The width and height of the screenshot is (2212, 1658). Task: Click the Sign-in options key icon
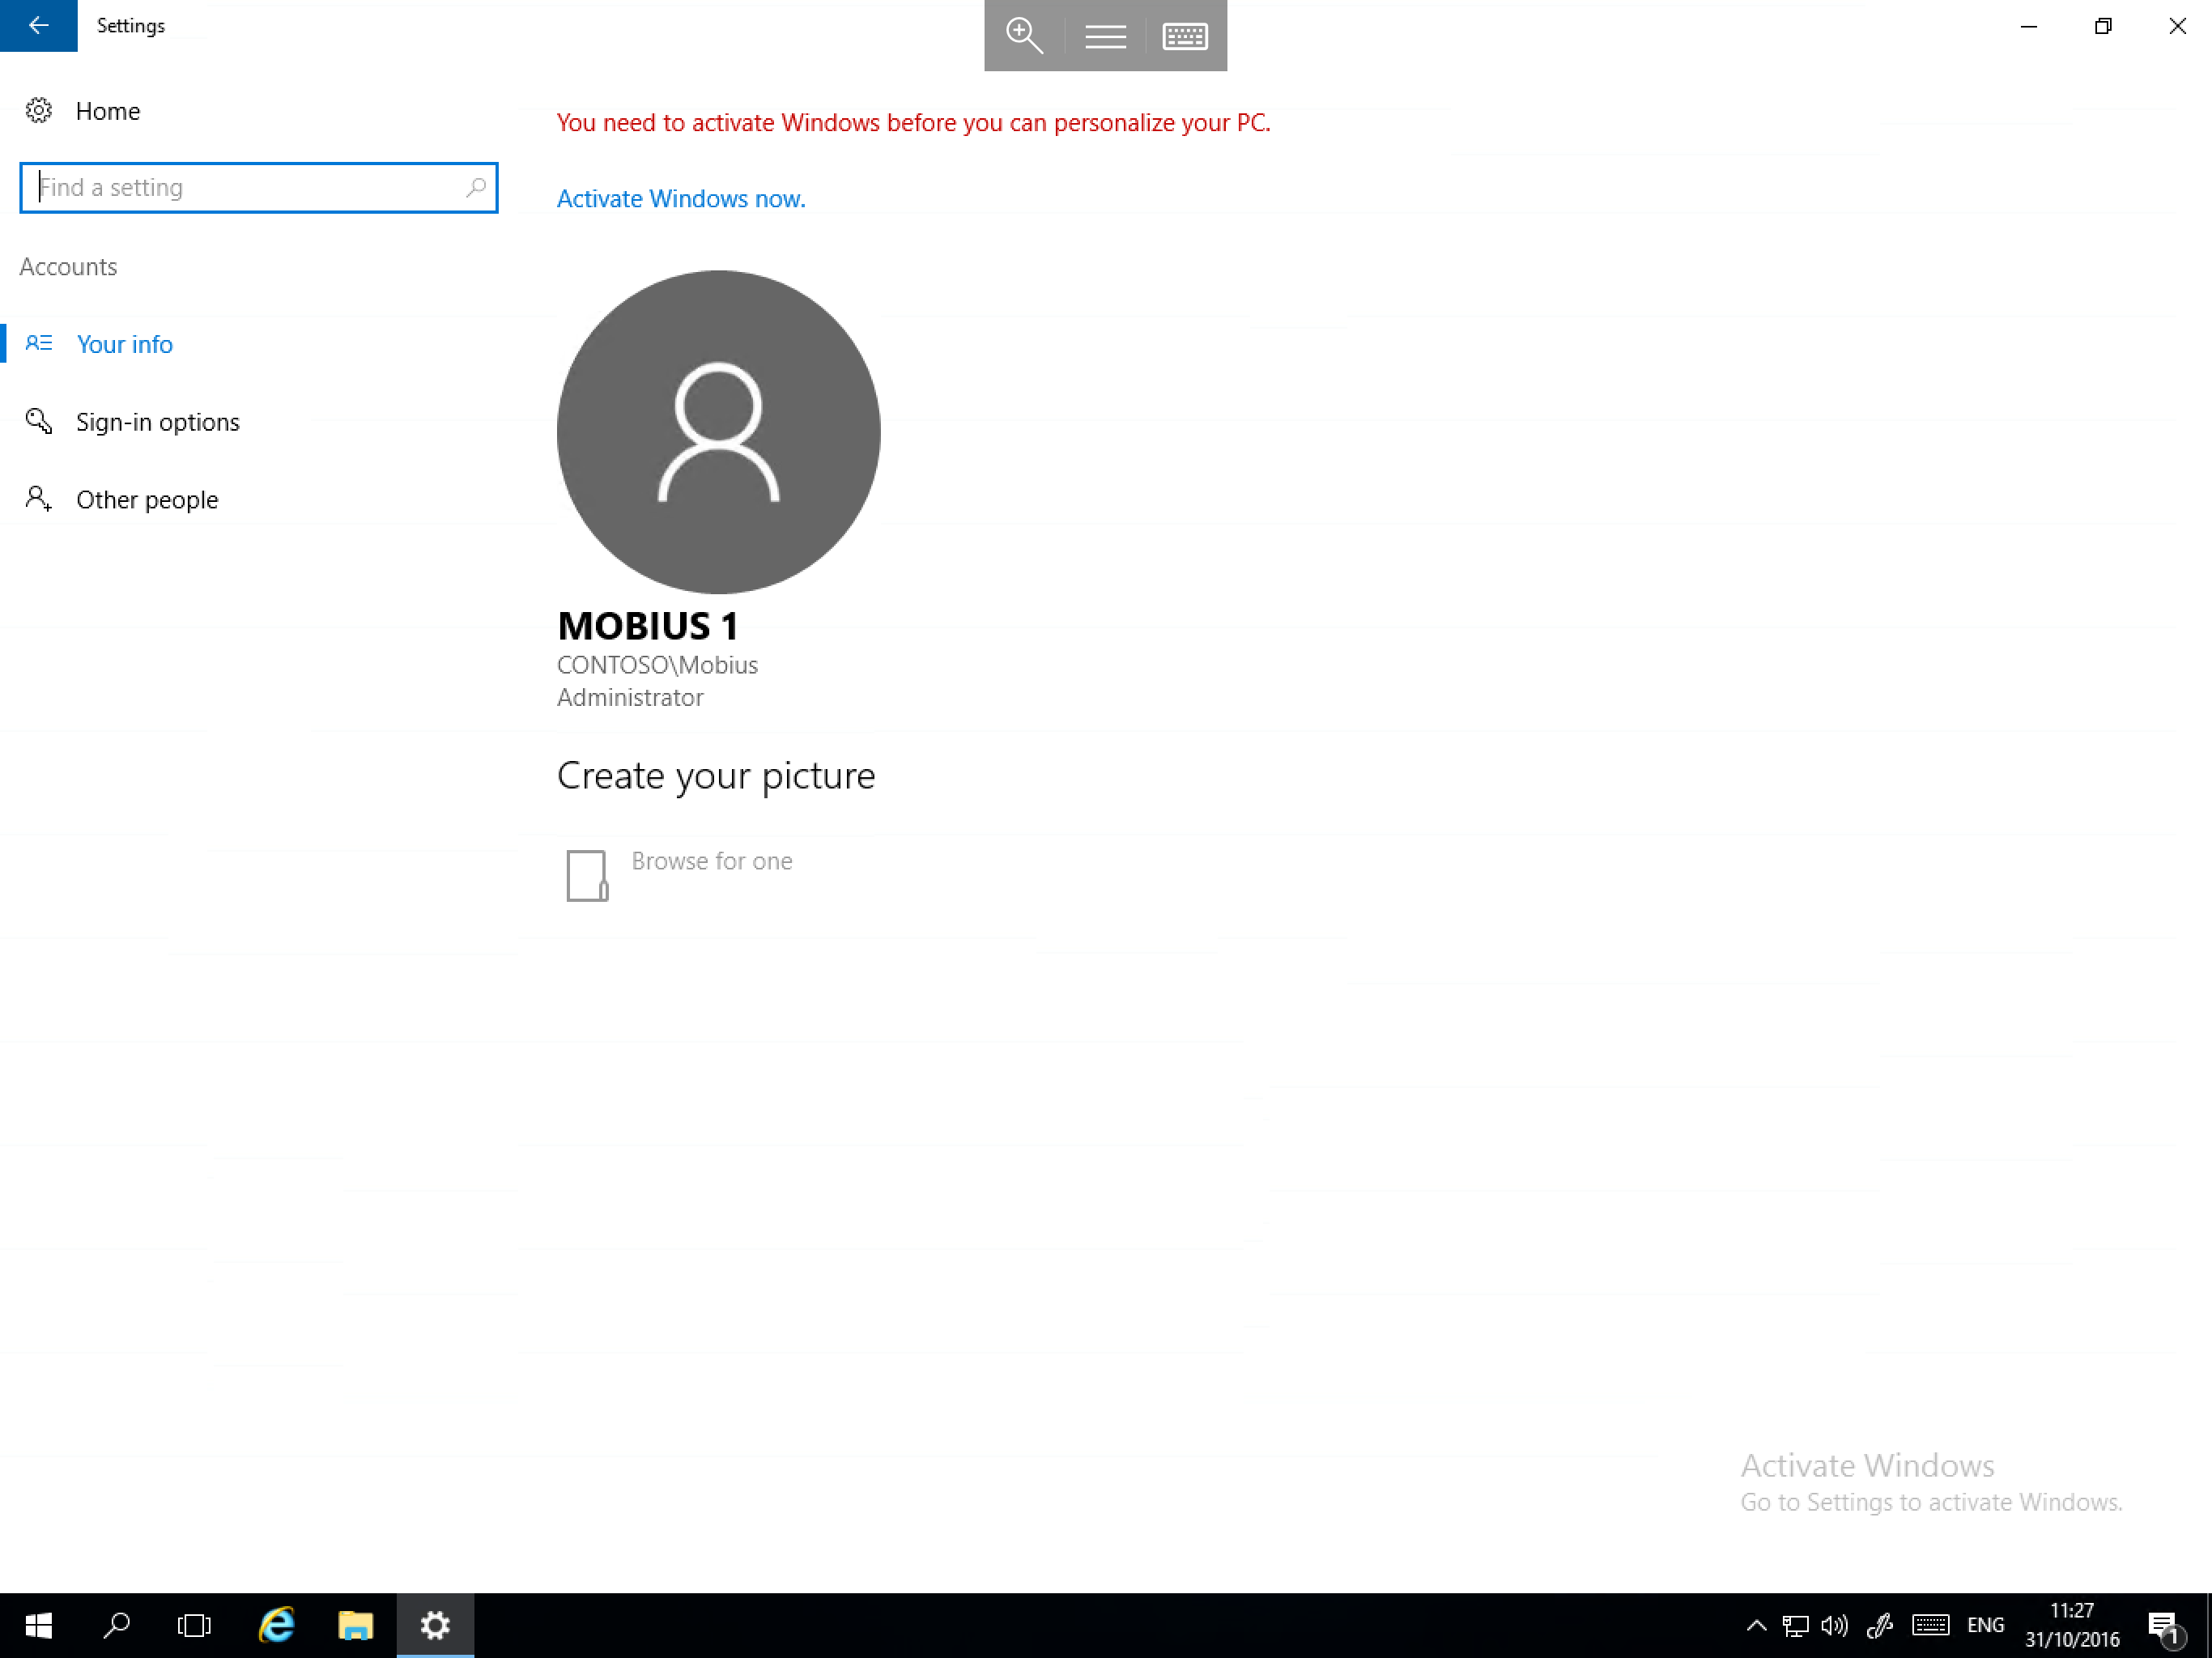[x=38, y=421]
